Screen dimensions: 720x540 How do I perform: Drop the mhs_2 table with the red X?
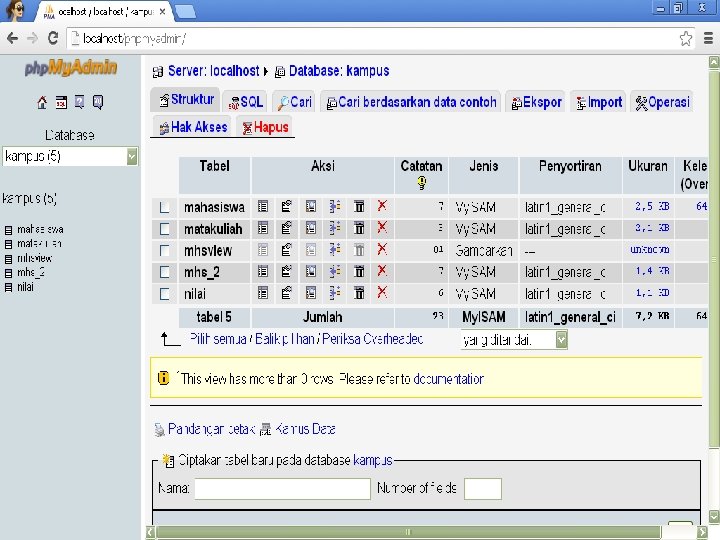click(x=382, y=270)
